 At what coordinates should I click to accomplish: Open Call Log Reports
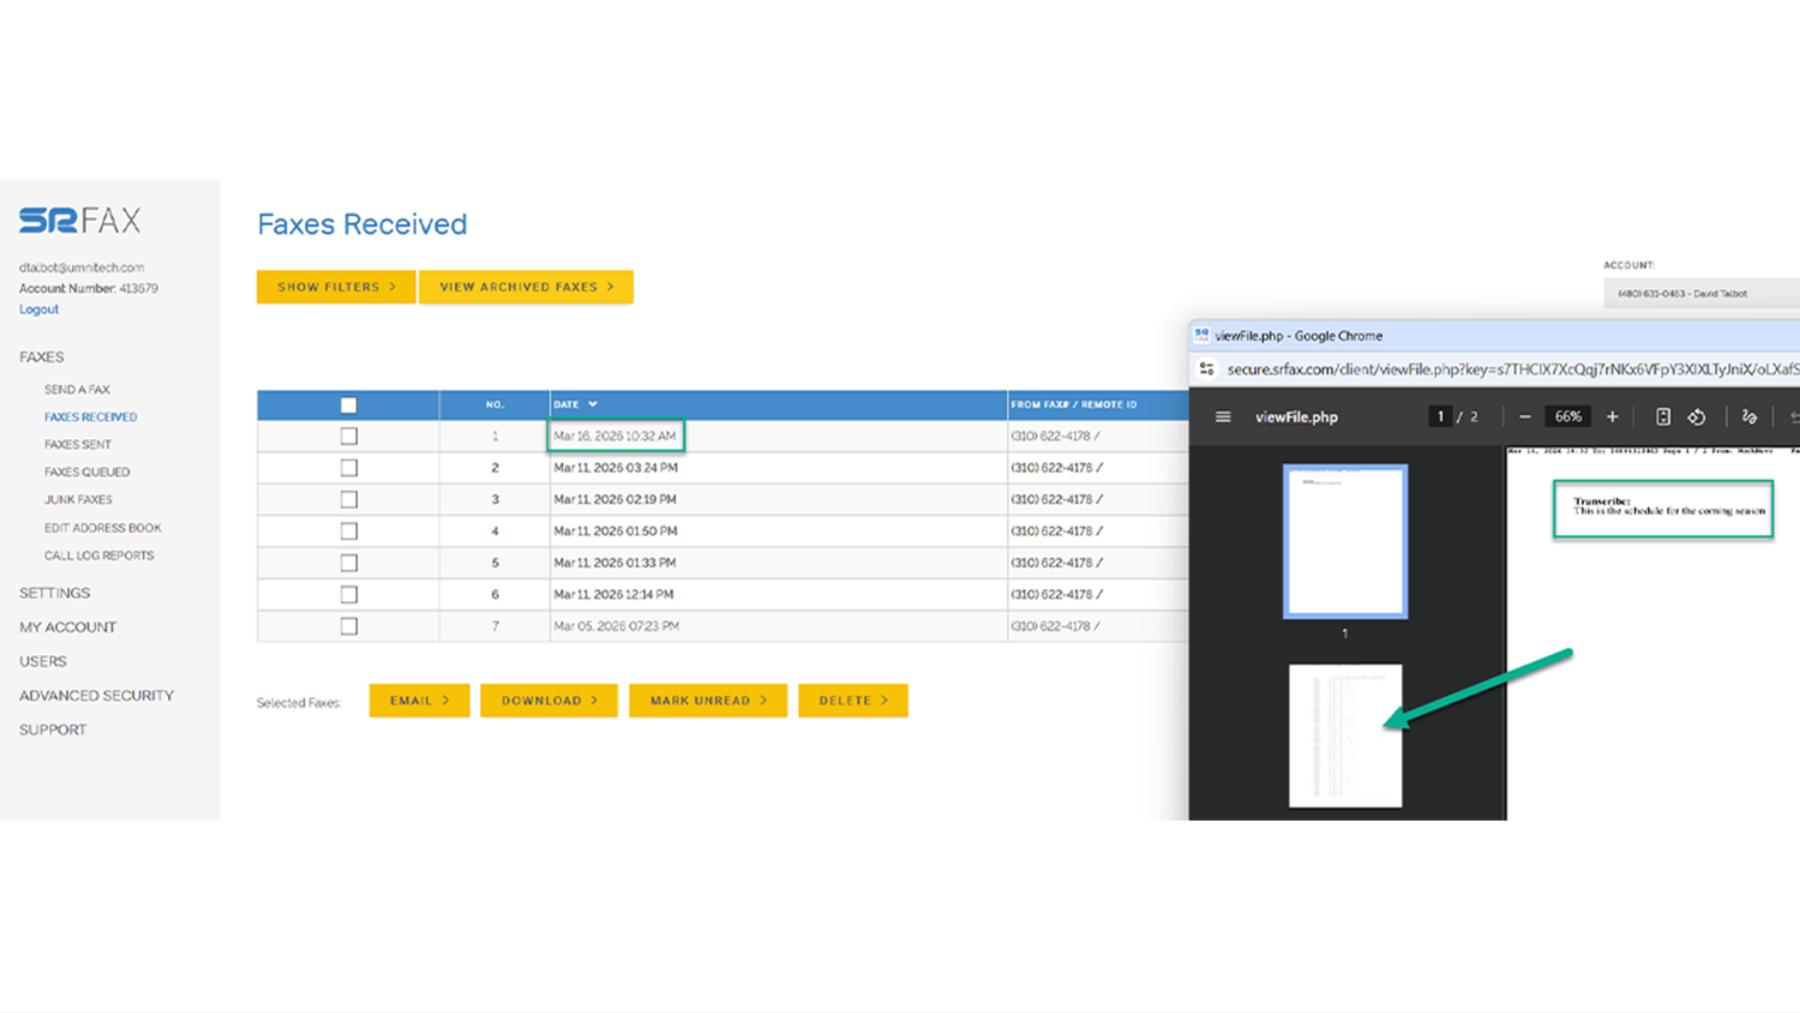coord(99,555)
